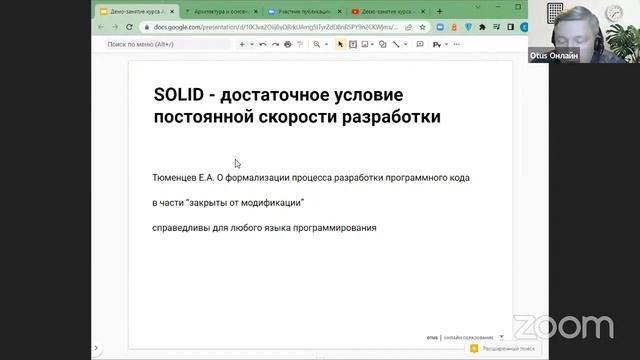This screenshot has height=360, width=640.
Task: Click the Расширенный поиск button
Action: pos(502,349)
